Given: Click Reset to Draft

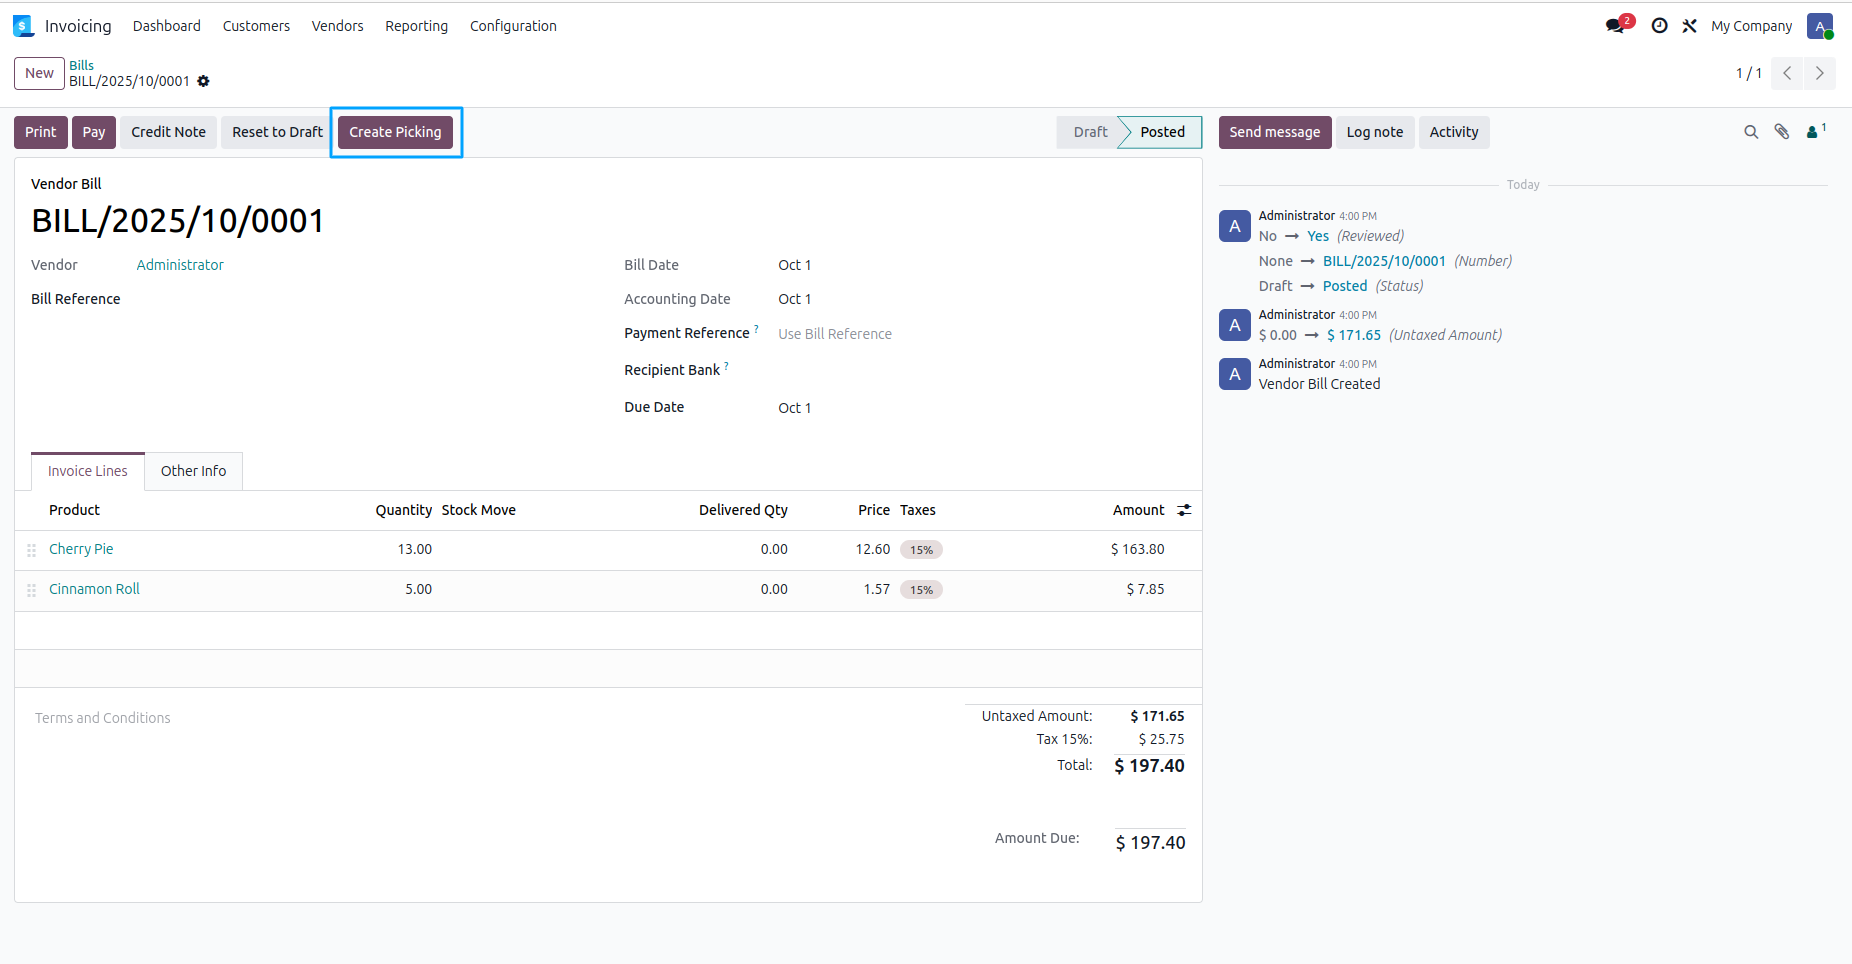Looking at the screenshot, I should click(x=277, y=132).
